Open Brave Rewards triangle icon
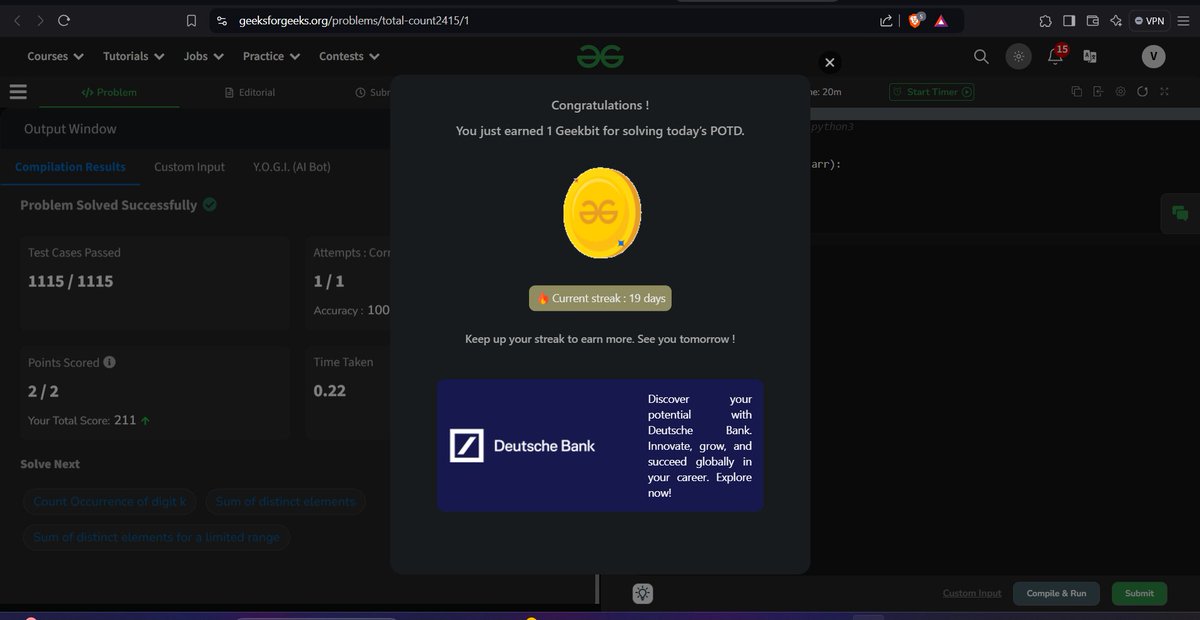The height and width of the screenshot is (620, 1200). [x=941, y=20]
